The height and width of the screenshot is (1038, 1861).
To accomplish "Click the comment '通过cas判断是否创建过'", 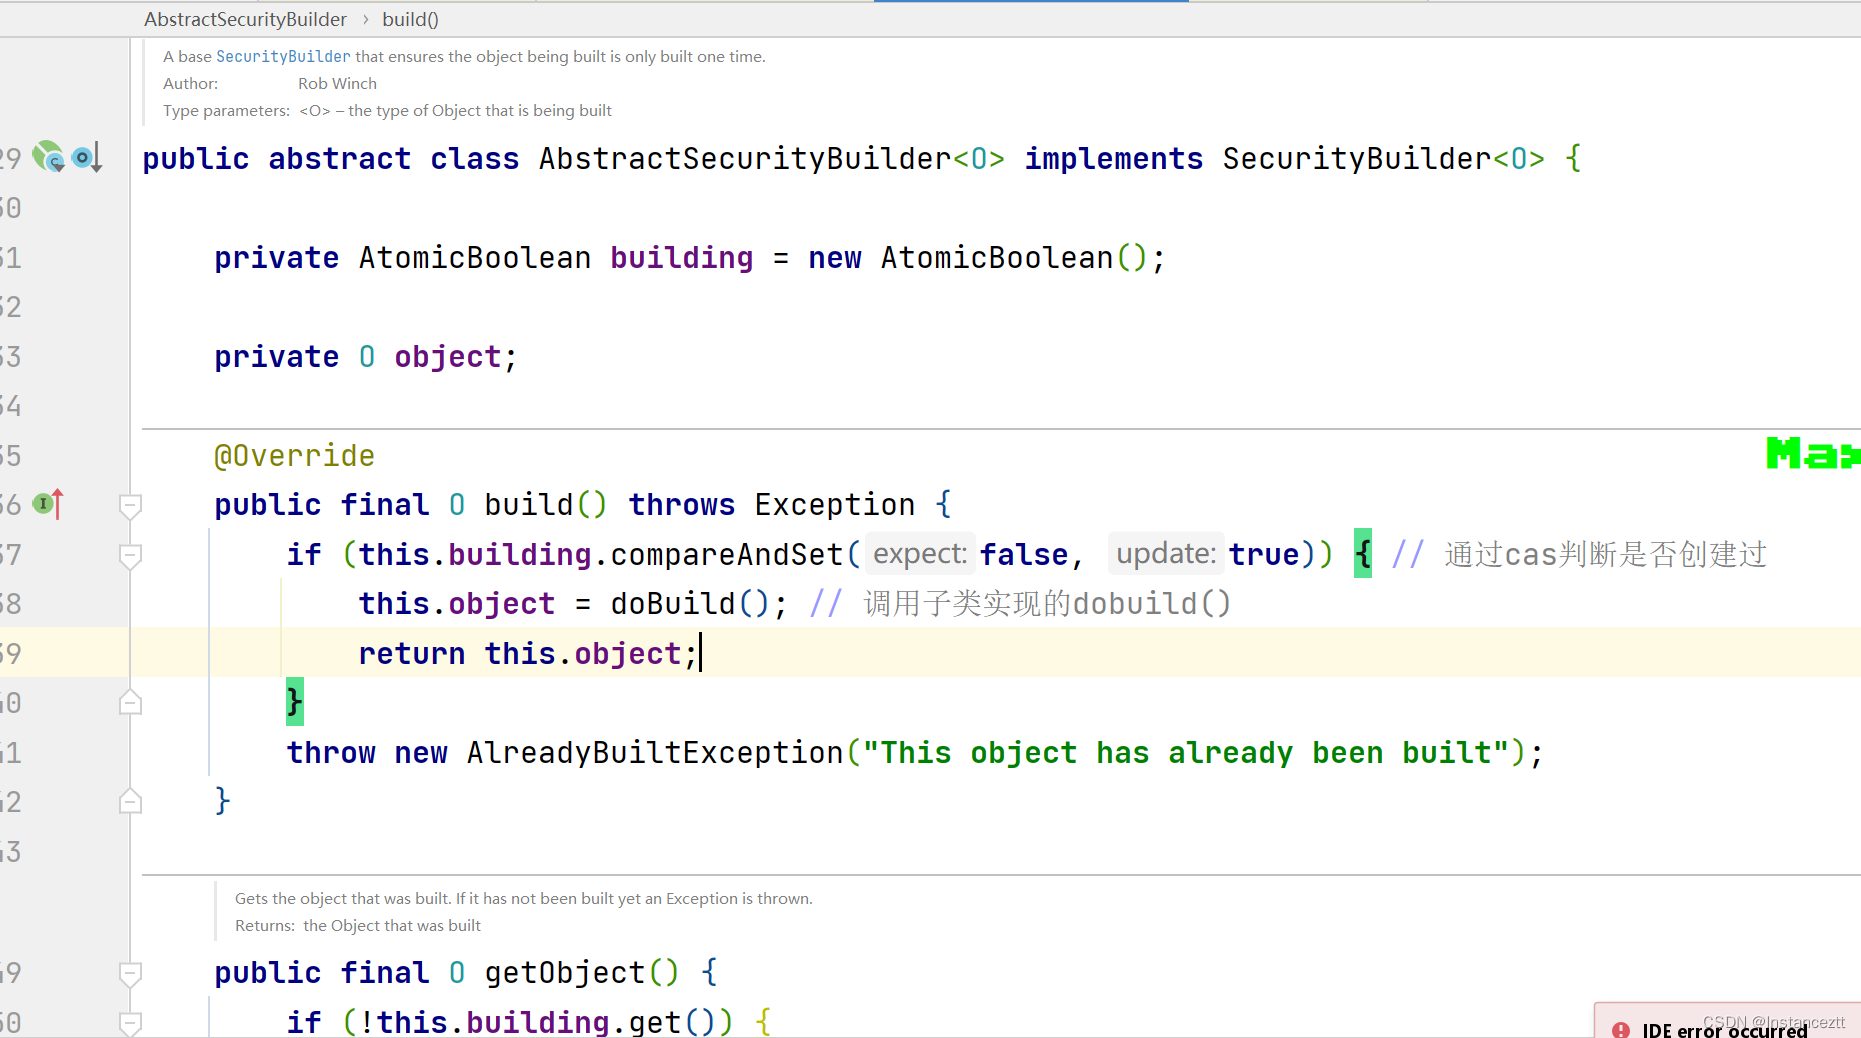I will tap(1606, 554).
